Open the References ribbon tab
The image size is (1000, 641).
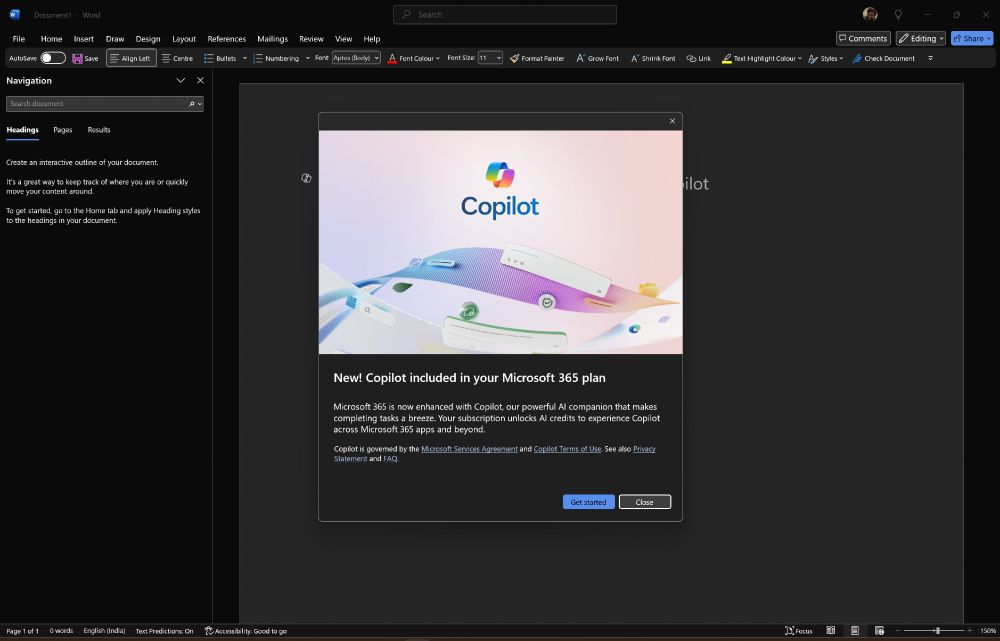click(x=226, y=38)
